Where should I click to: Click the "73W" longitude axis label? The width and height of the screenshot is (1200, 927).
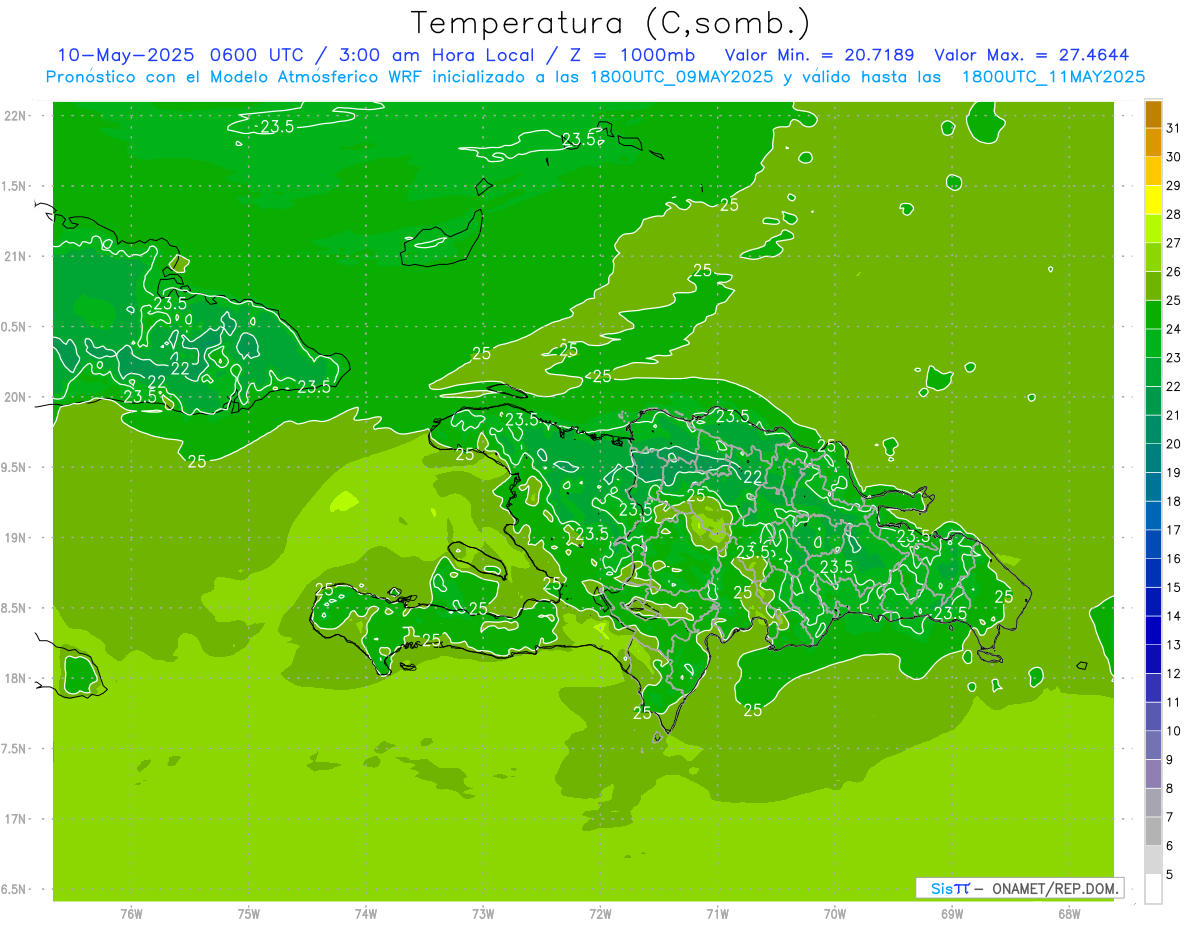[x=483, y=914]
